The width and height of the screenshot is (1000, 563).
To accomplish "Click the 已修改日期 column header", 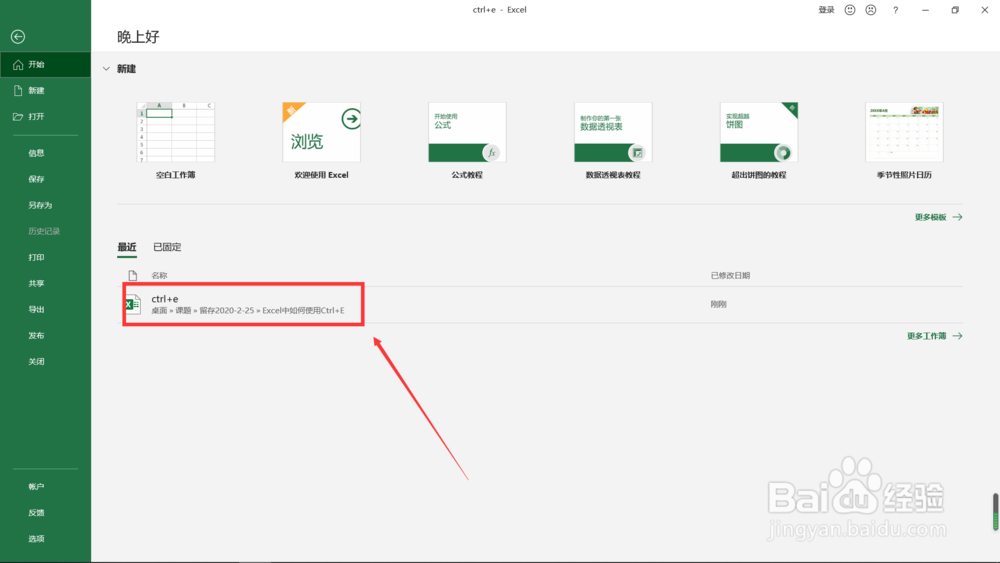I will coord(730,275).
